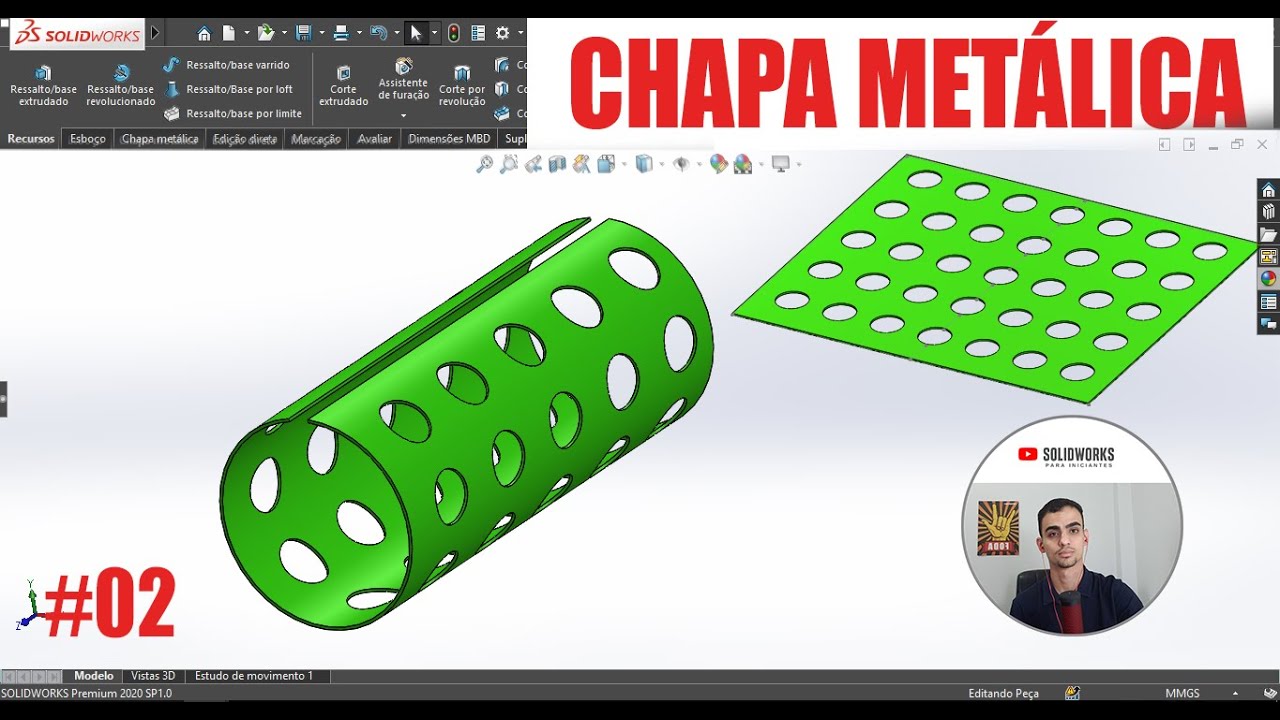This screenshot has height=720, width=1280.
Task: Open Appearances color ball tab in task pane
Action: point(1268,279)
